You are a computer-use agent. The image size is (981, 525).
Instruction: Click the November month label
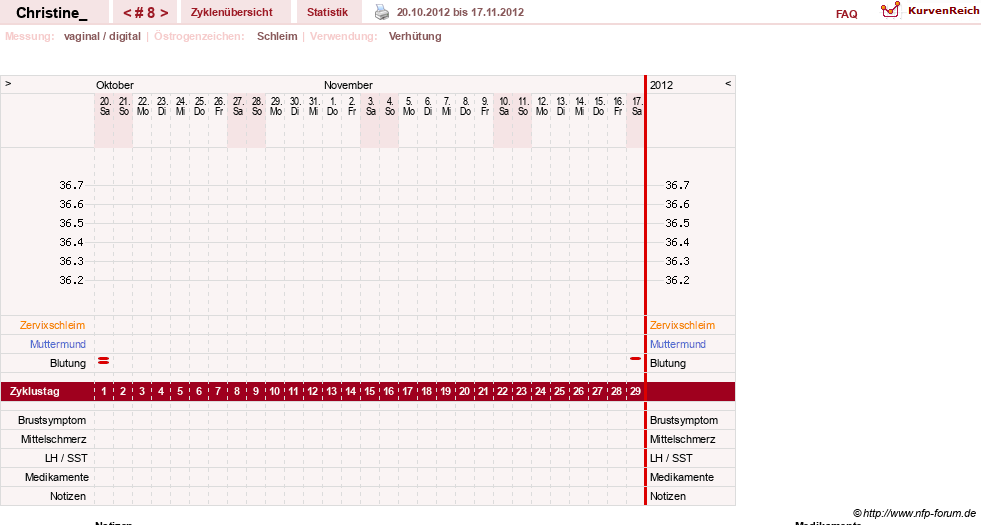(x=348, y=85)
